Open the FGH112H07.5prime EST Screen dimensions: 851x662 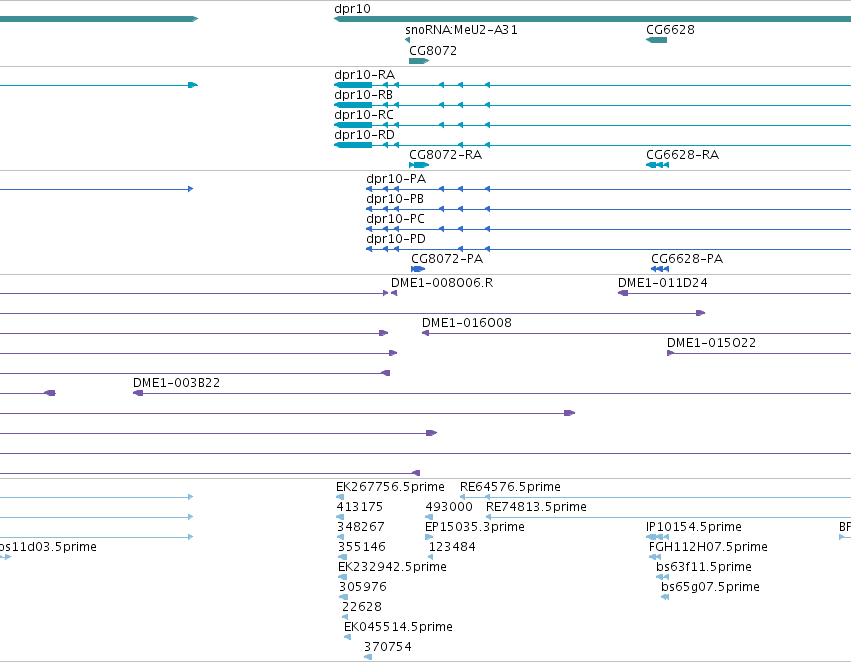[x=708, y=548]
